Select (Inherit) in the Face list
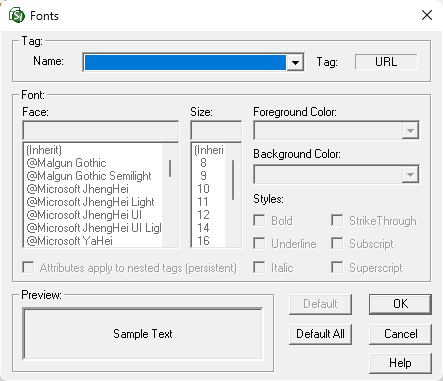The width and height of the screenshot is (443, 381). [x=93, y=150]
